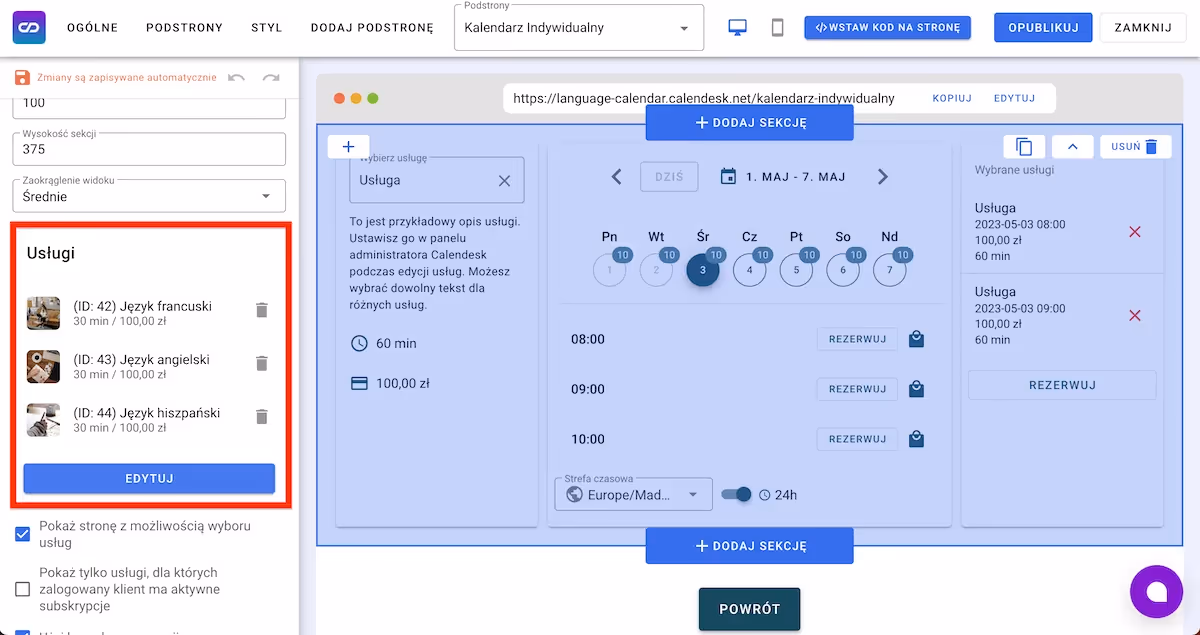Switch to desktop preview icon
1200x635 pixels.
737,28
